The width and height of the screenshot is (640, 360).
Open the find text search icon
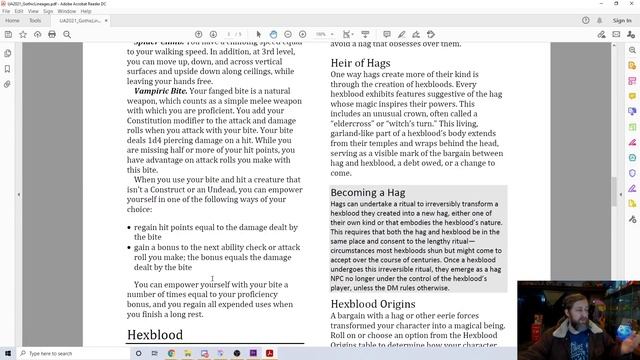click(67, 35)
